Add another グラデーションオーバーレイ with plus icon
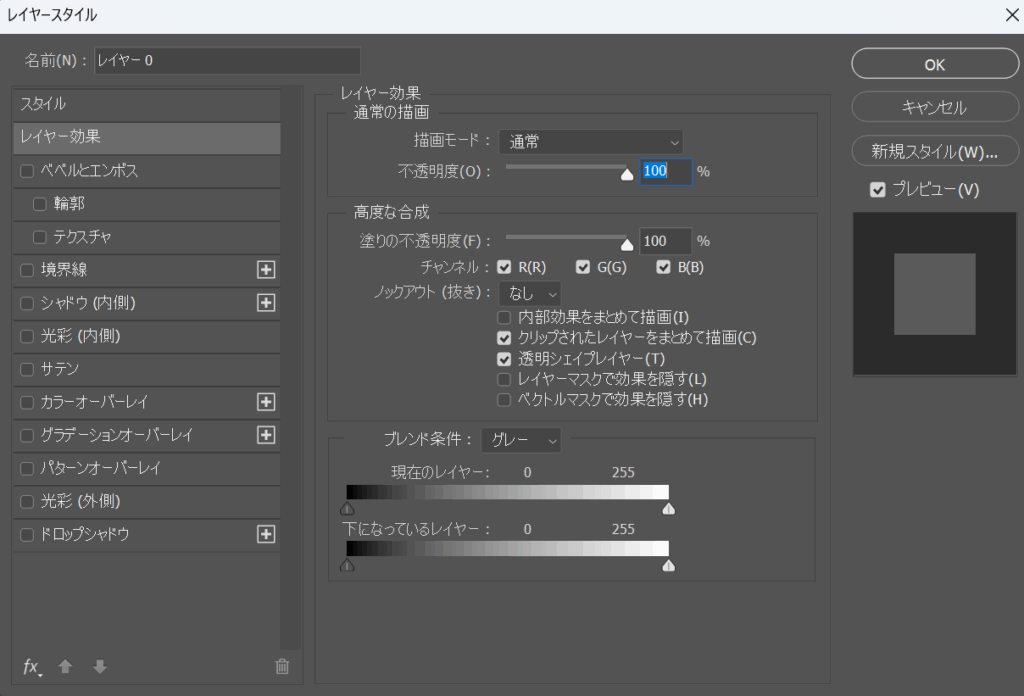 [266, 435]
